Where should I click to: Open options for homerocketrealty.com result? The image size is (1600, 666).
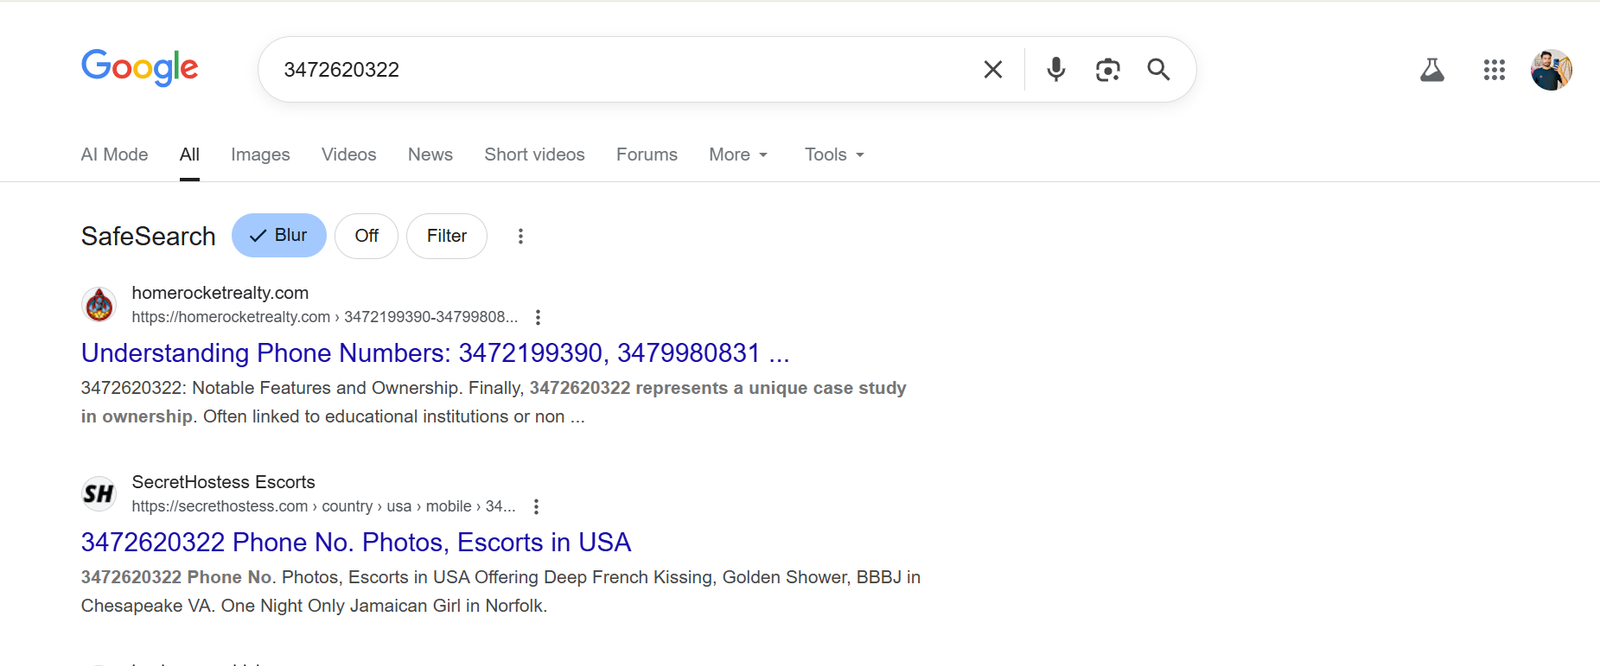click(538, 317)
